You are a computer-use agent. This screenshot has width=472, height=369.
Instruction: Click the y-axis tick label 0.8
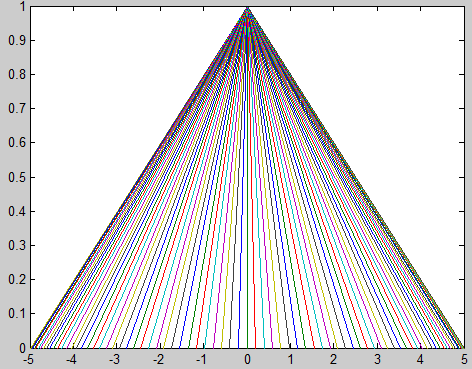tap(17, 75)
